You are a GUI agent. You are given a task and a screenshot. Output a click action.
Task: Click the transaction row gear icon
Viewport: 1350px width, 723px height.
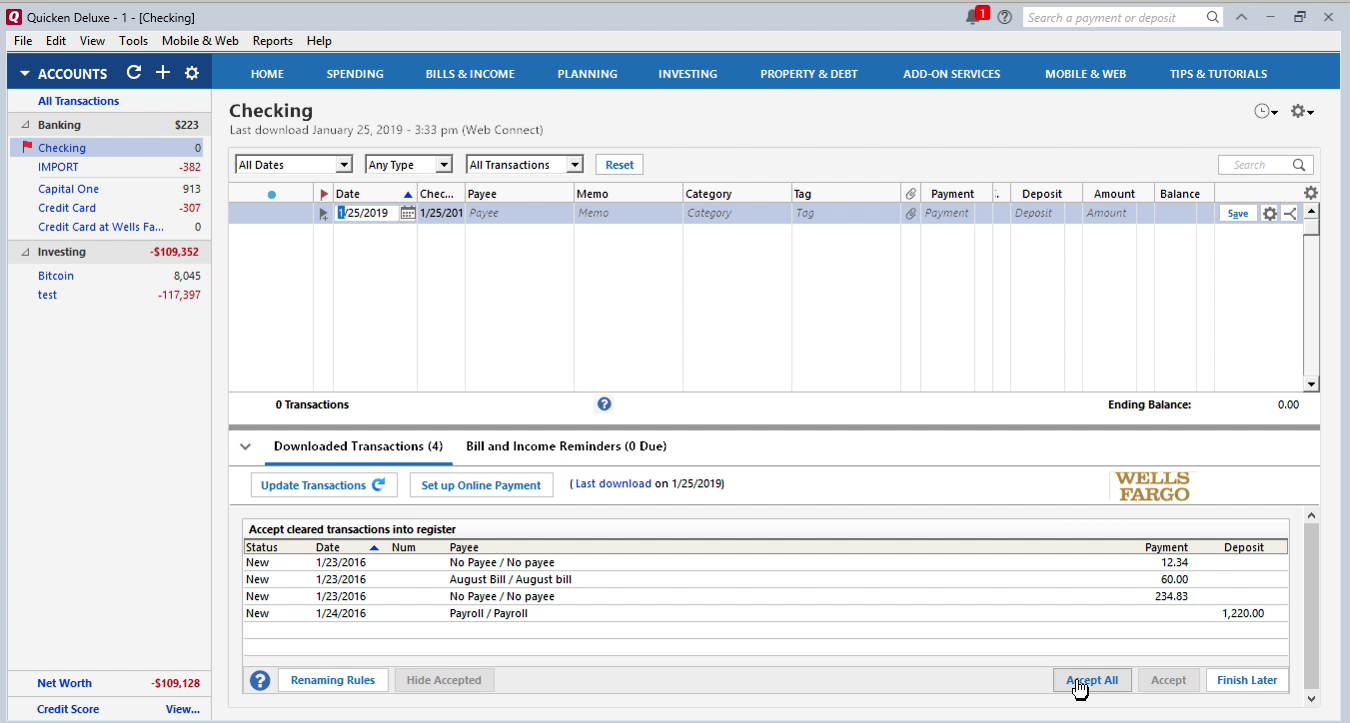click(1270, 213)
